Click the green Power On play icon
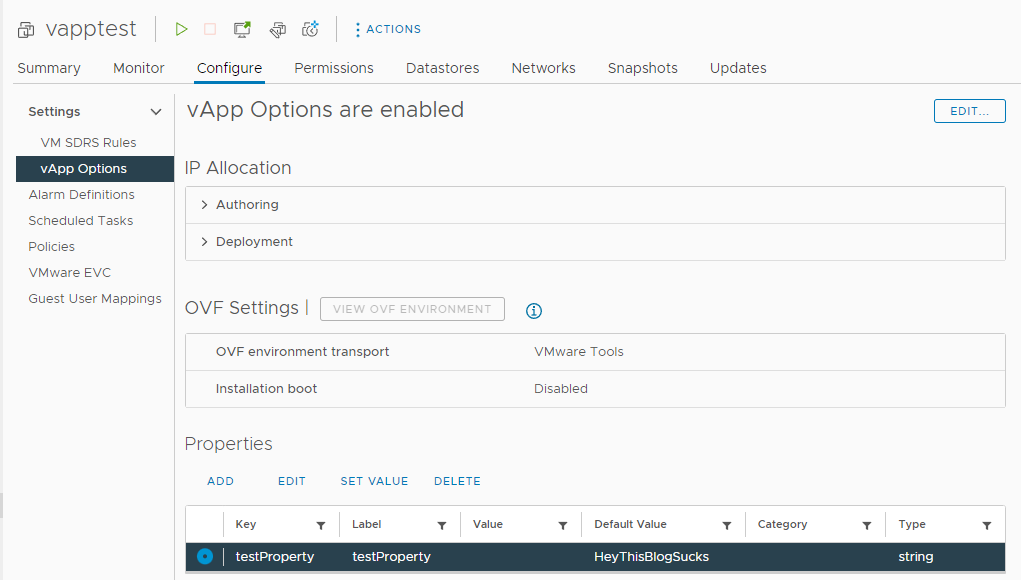Image resolution: width=1021 pixels, height=580 pixels. pos(181,29)
